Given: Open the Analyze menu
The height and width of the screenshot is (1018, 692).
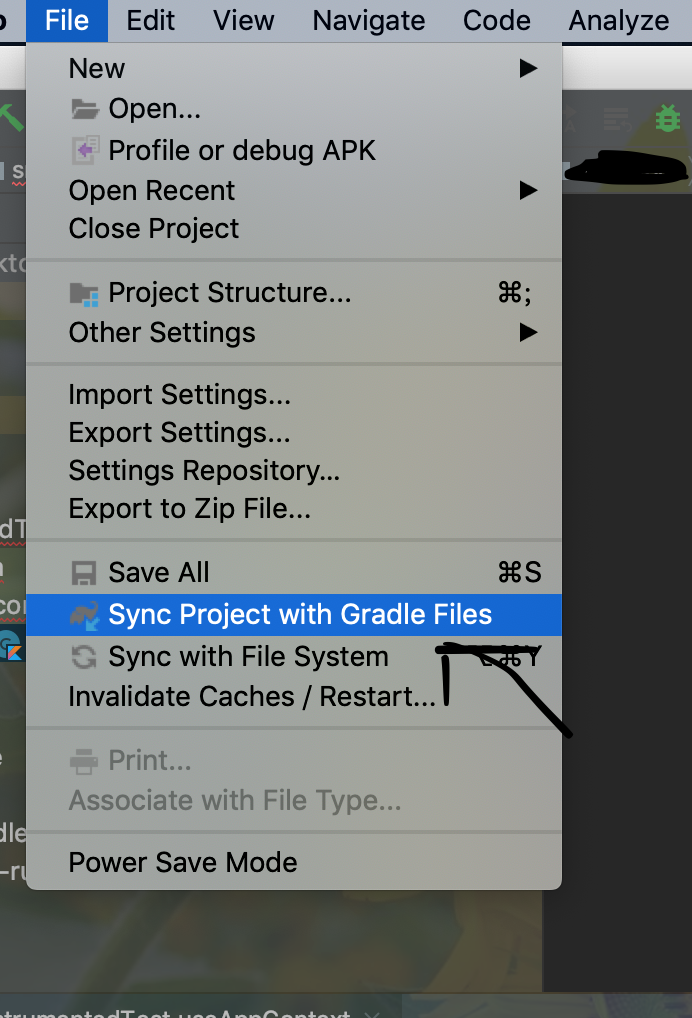Looking at the screenshot, I should point(619,20).
